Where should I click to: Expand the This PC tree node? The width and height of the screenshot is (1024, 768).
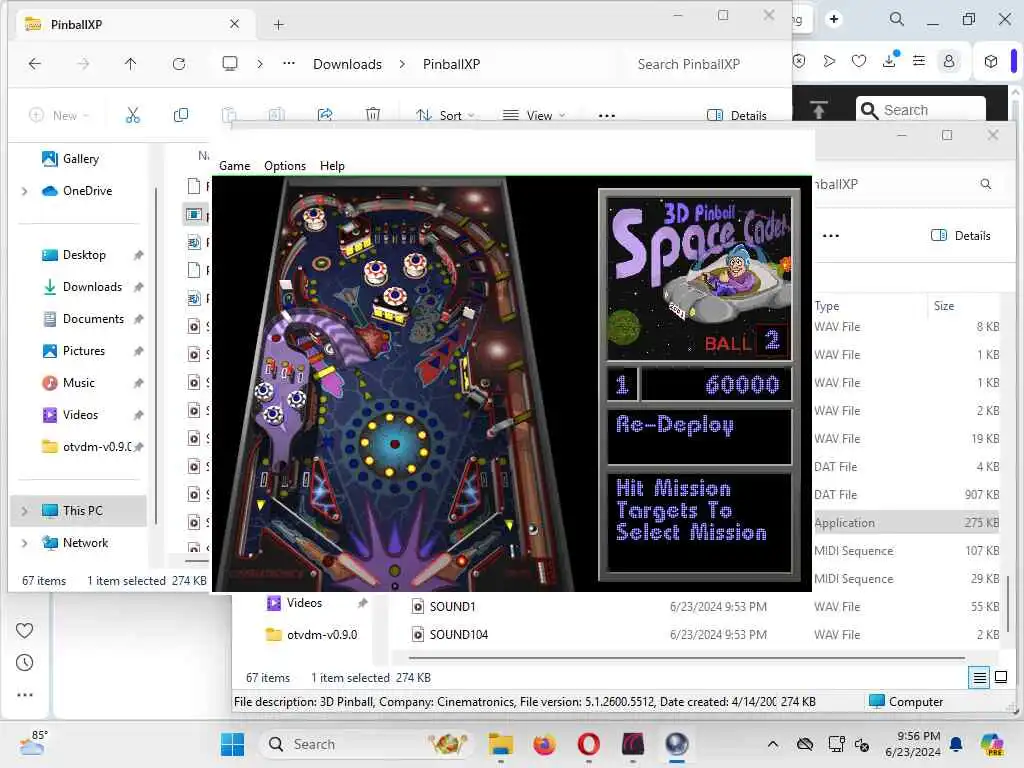[25, 511]
